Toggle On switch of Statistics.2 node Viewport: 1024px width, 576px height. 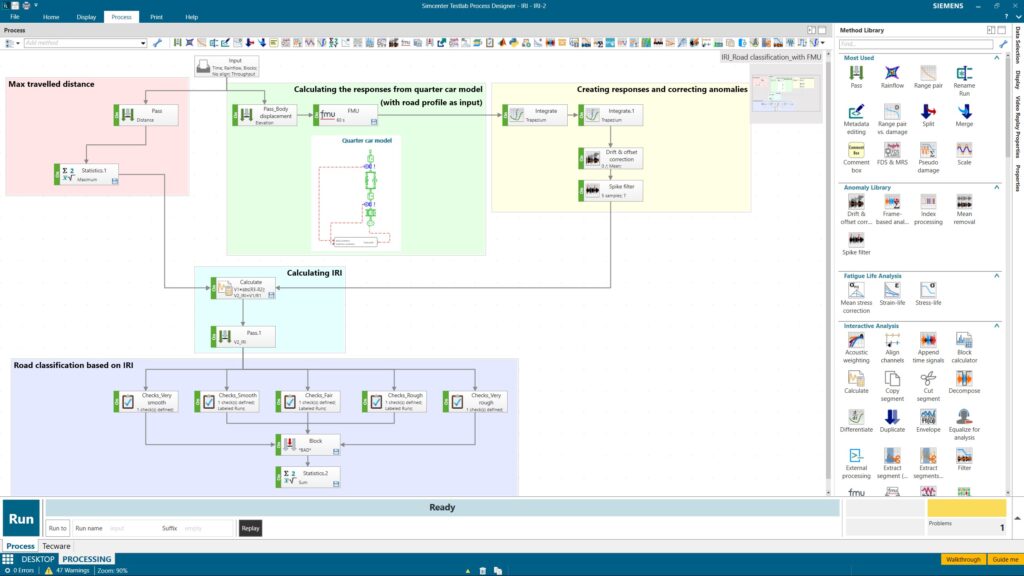278,477
